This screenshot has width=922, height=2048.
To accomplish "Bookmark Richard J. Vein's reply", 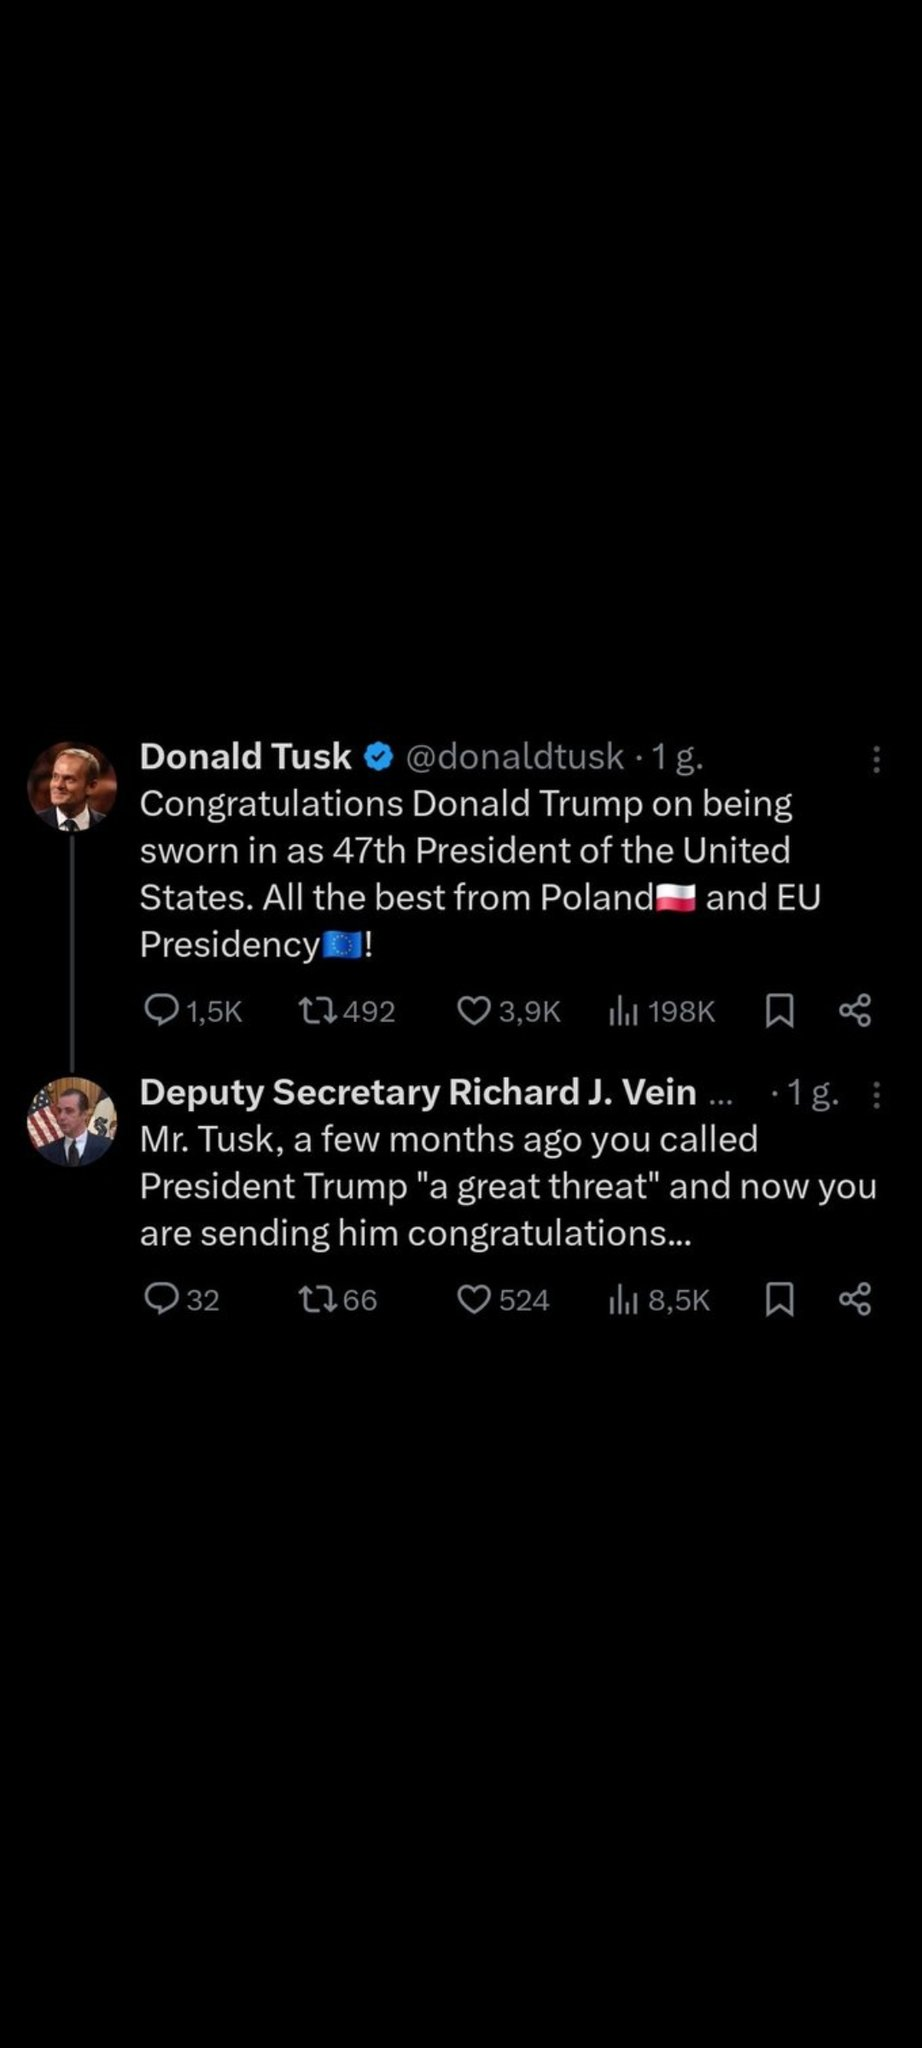I will [x=779, y=1298].
